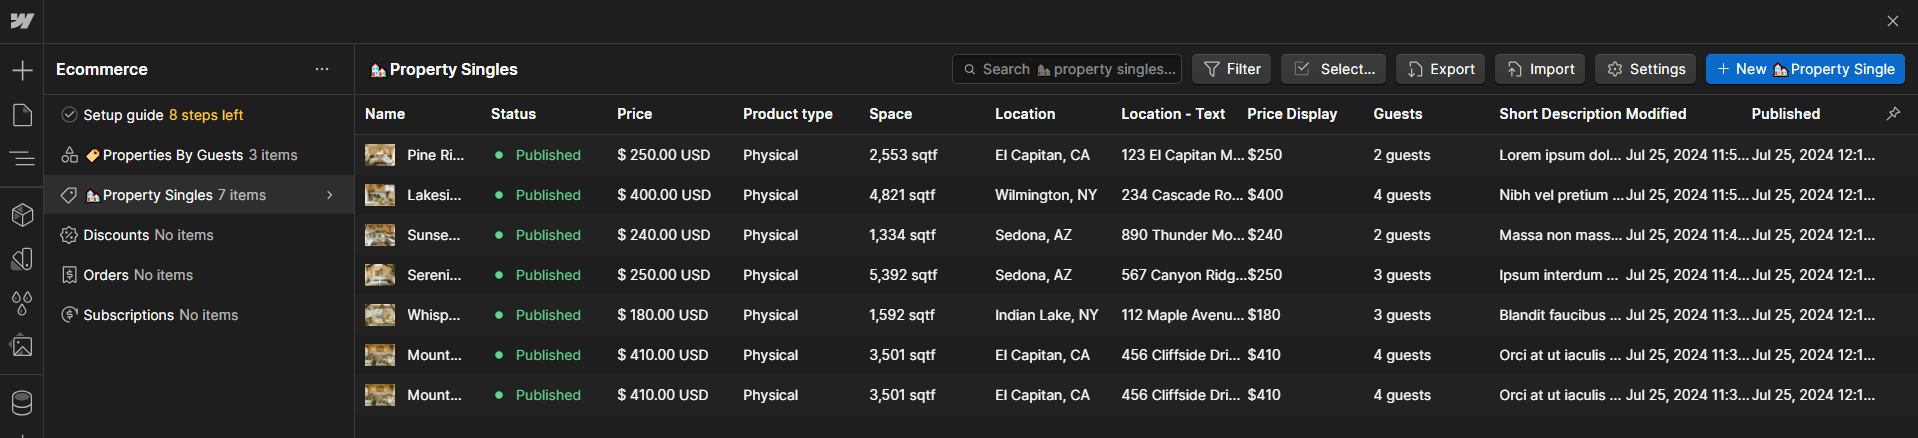This screenshot has width=1918, height=438.
Task: Open Subscriptions No items
Action: [x=199, y=315]
